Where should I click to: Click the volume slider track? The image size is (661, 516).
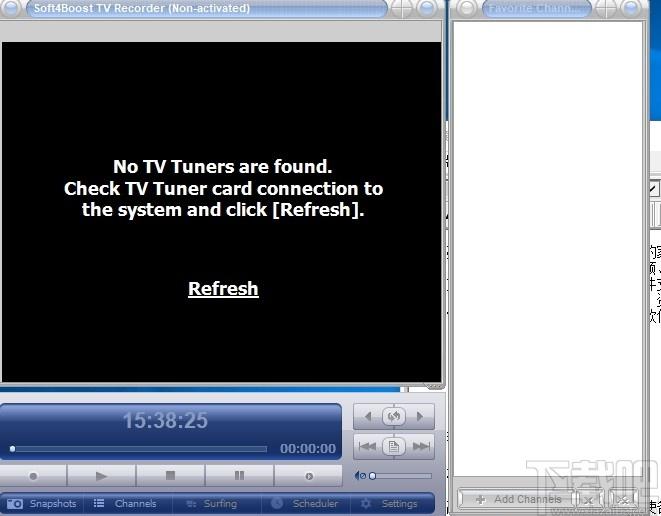400,476
